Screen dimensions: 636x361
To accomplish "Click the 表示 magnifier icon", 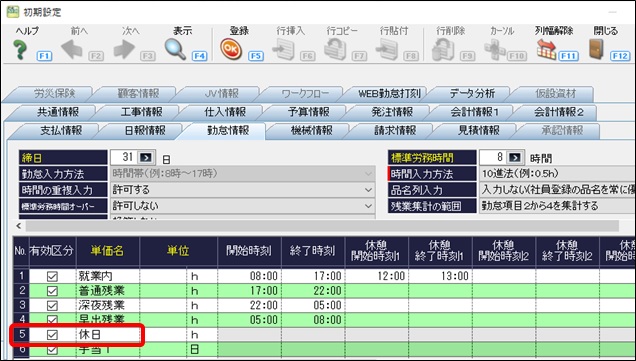I will [175, 50].
